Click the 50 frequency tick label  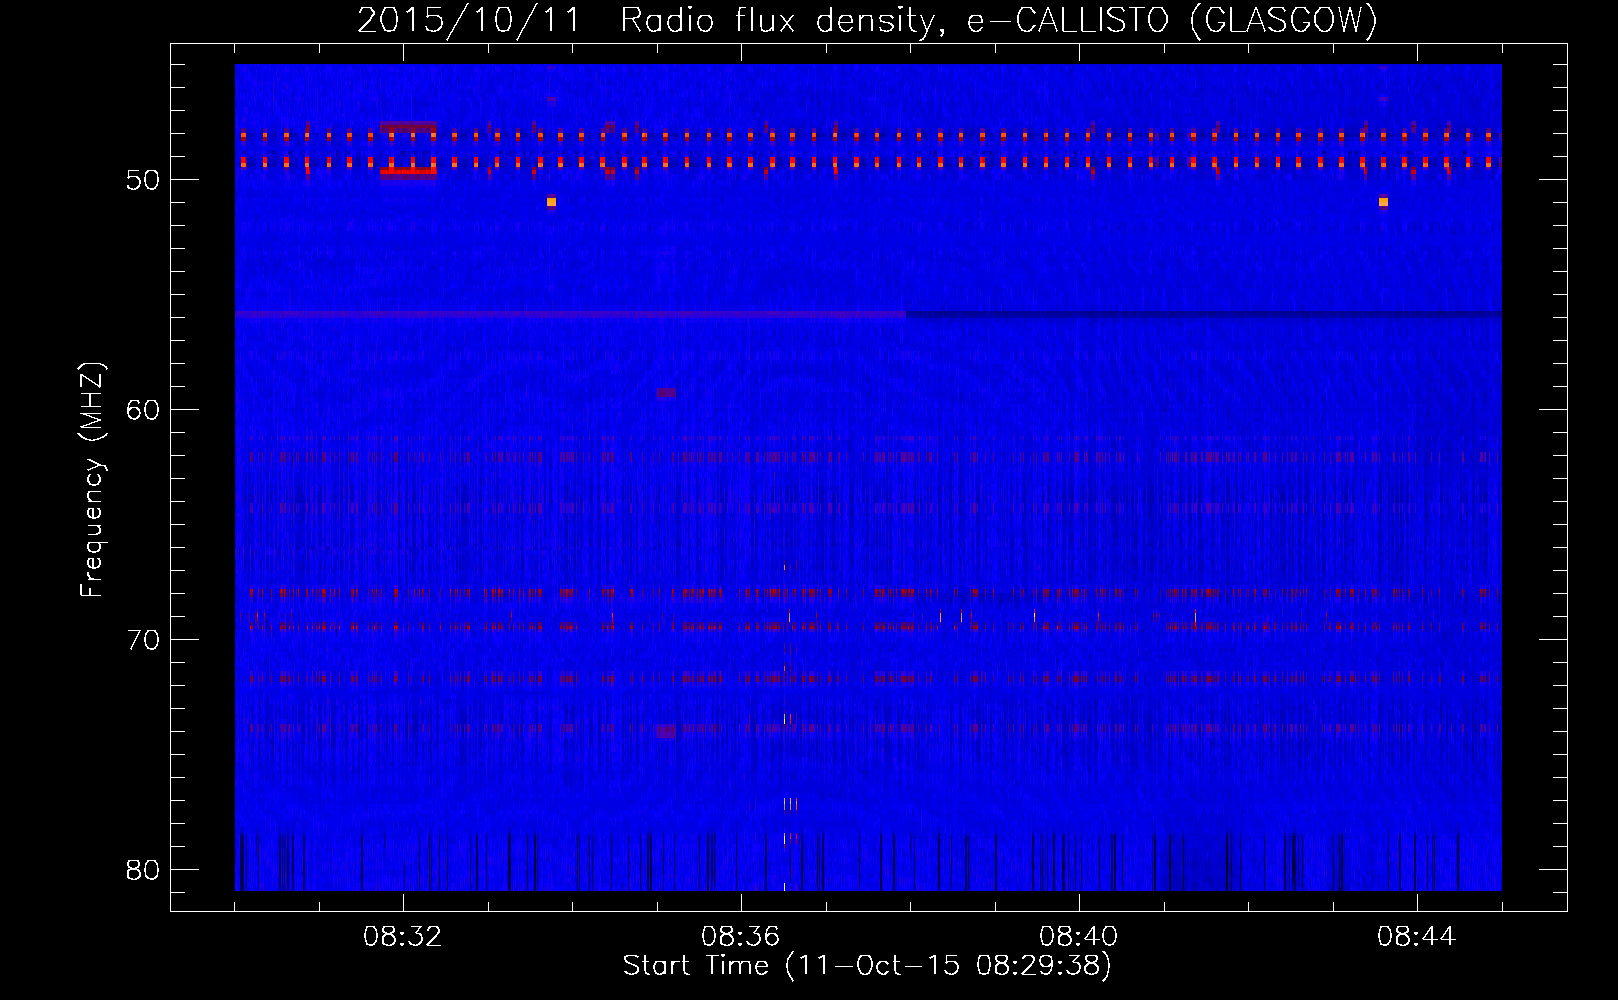(x=143, y=180)
